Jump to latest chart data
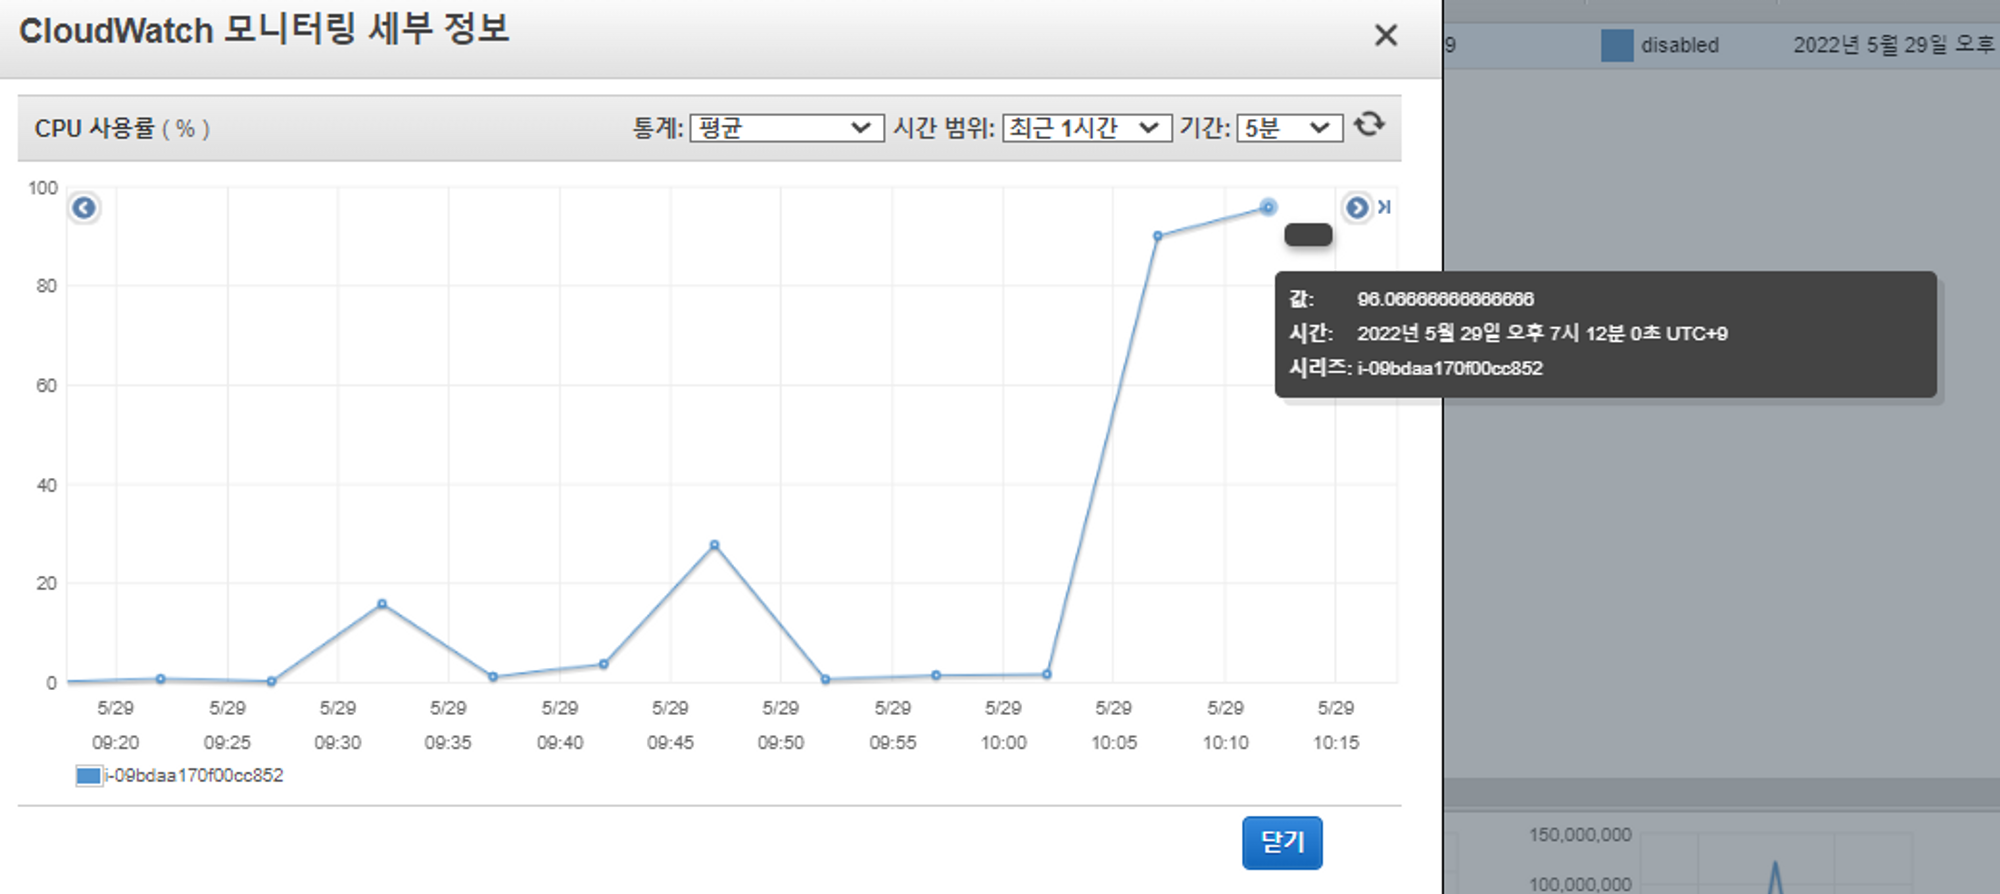The image size is (2000, 894). (x=1384, y=207)
